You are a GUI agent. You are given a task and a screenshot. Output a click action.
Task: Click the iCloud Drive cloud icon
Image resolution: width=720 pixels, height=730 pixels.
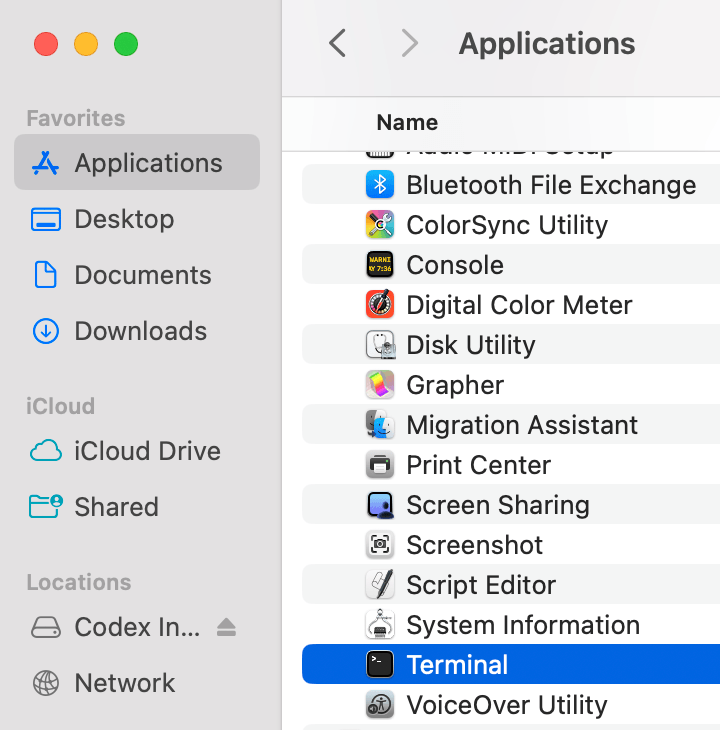46,451
